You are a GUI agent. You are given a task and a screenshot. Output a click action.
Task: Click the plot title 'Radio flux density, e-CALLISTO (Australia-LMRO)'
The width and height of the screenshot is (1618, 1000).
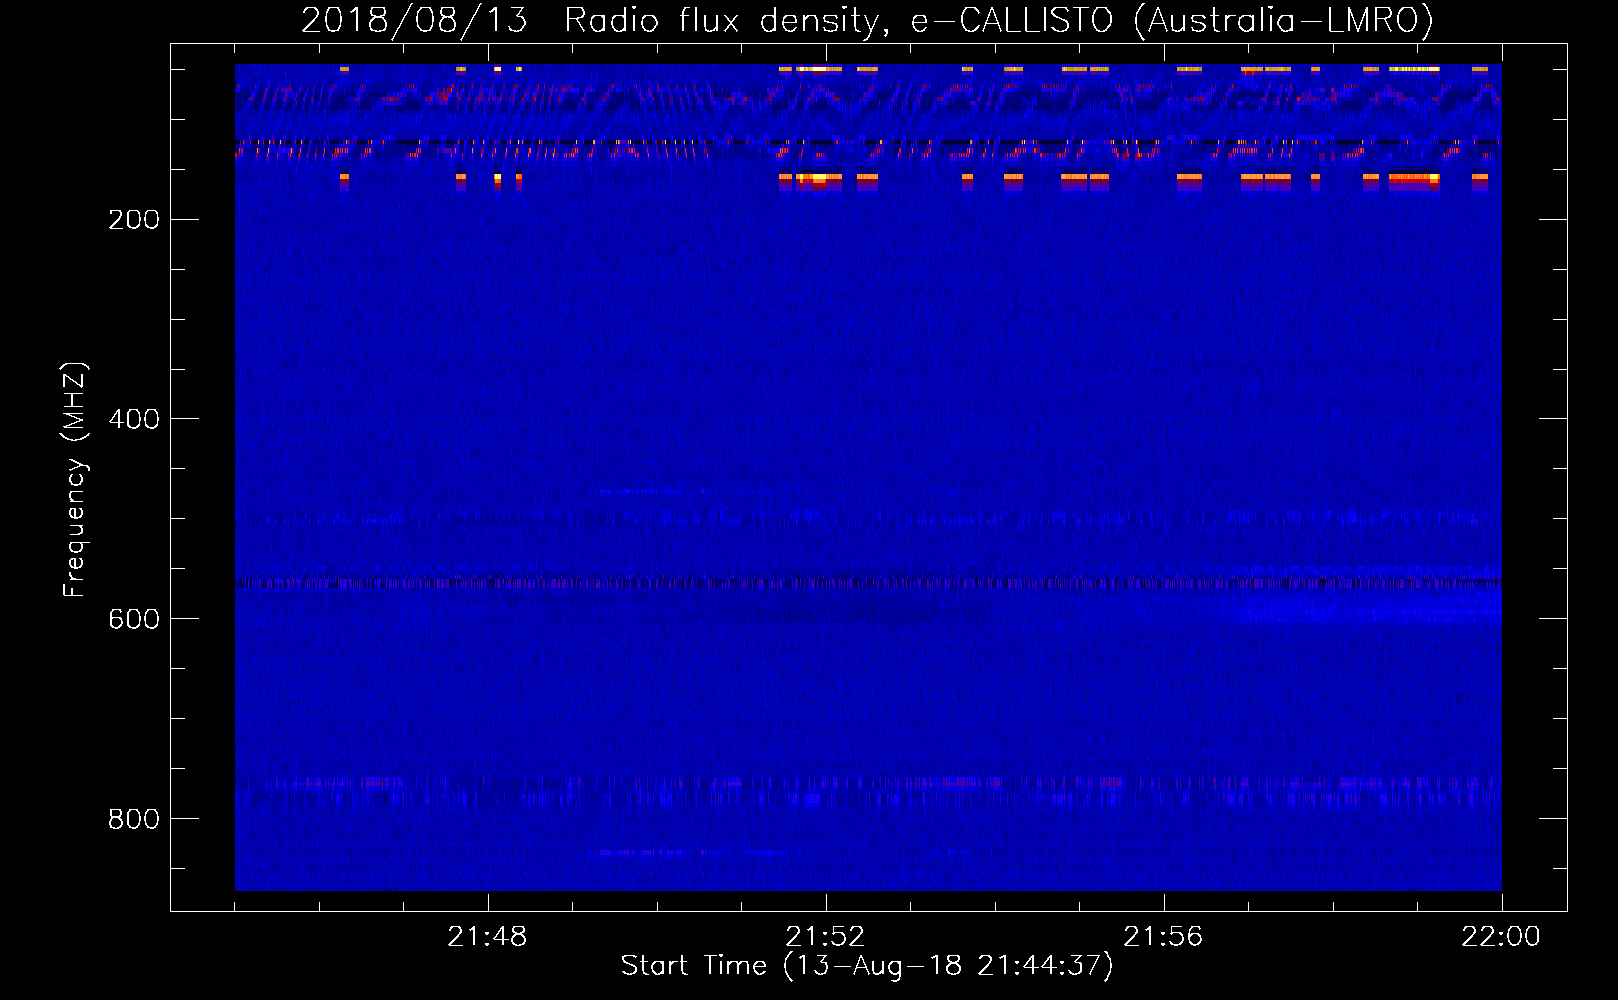(998, 21)
